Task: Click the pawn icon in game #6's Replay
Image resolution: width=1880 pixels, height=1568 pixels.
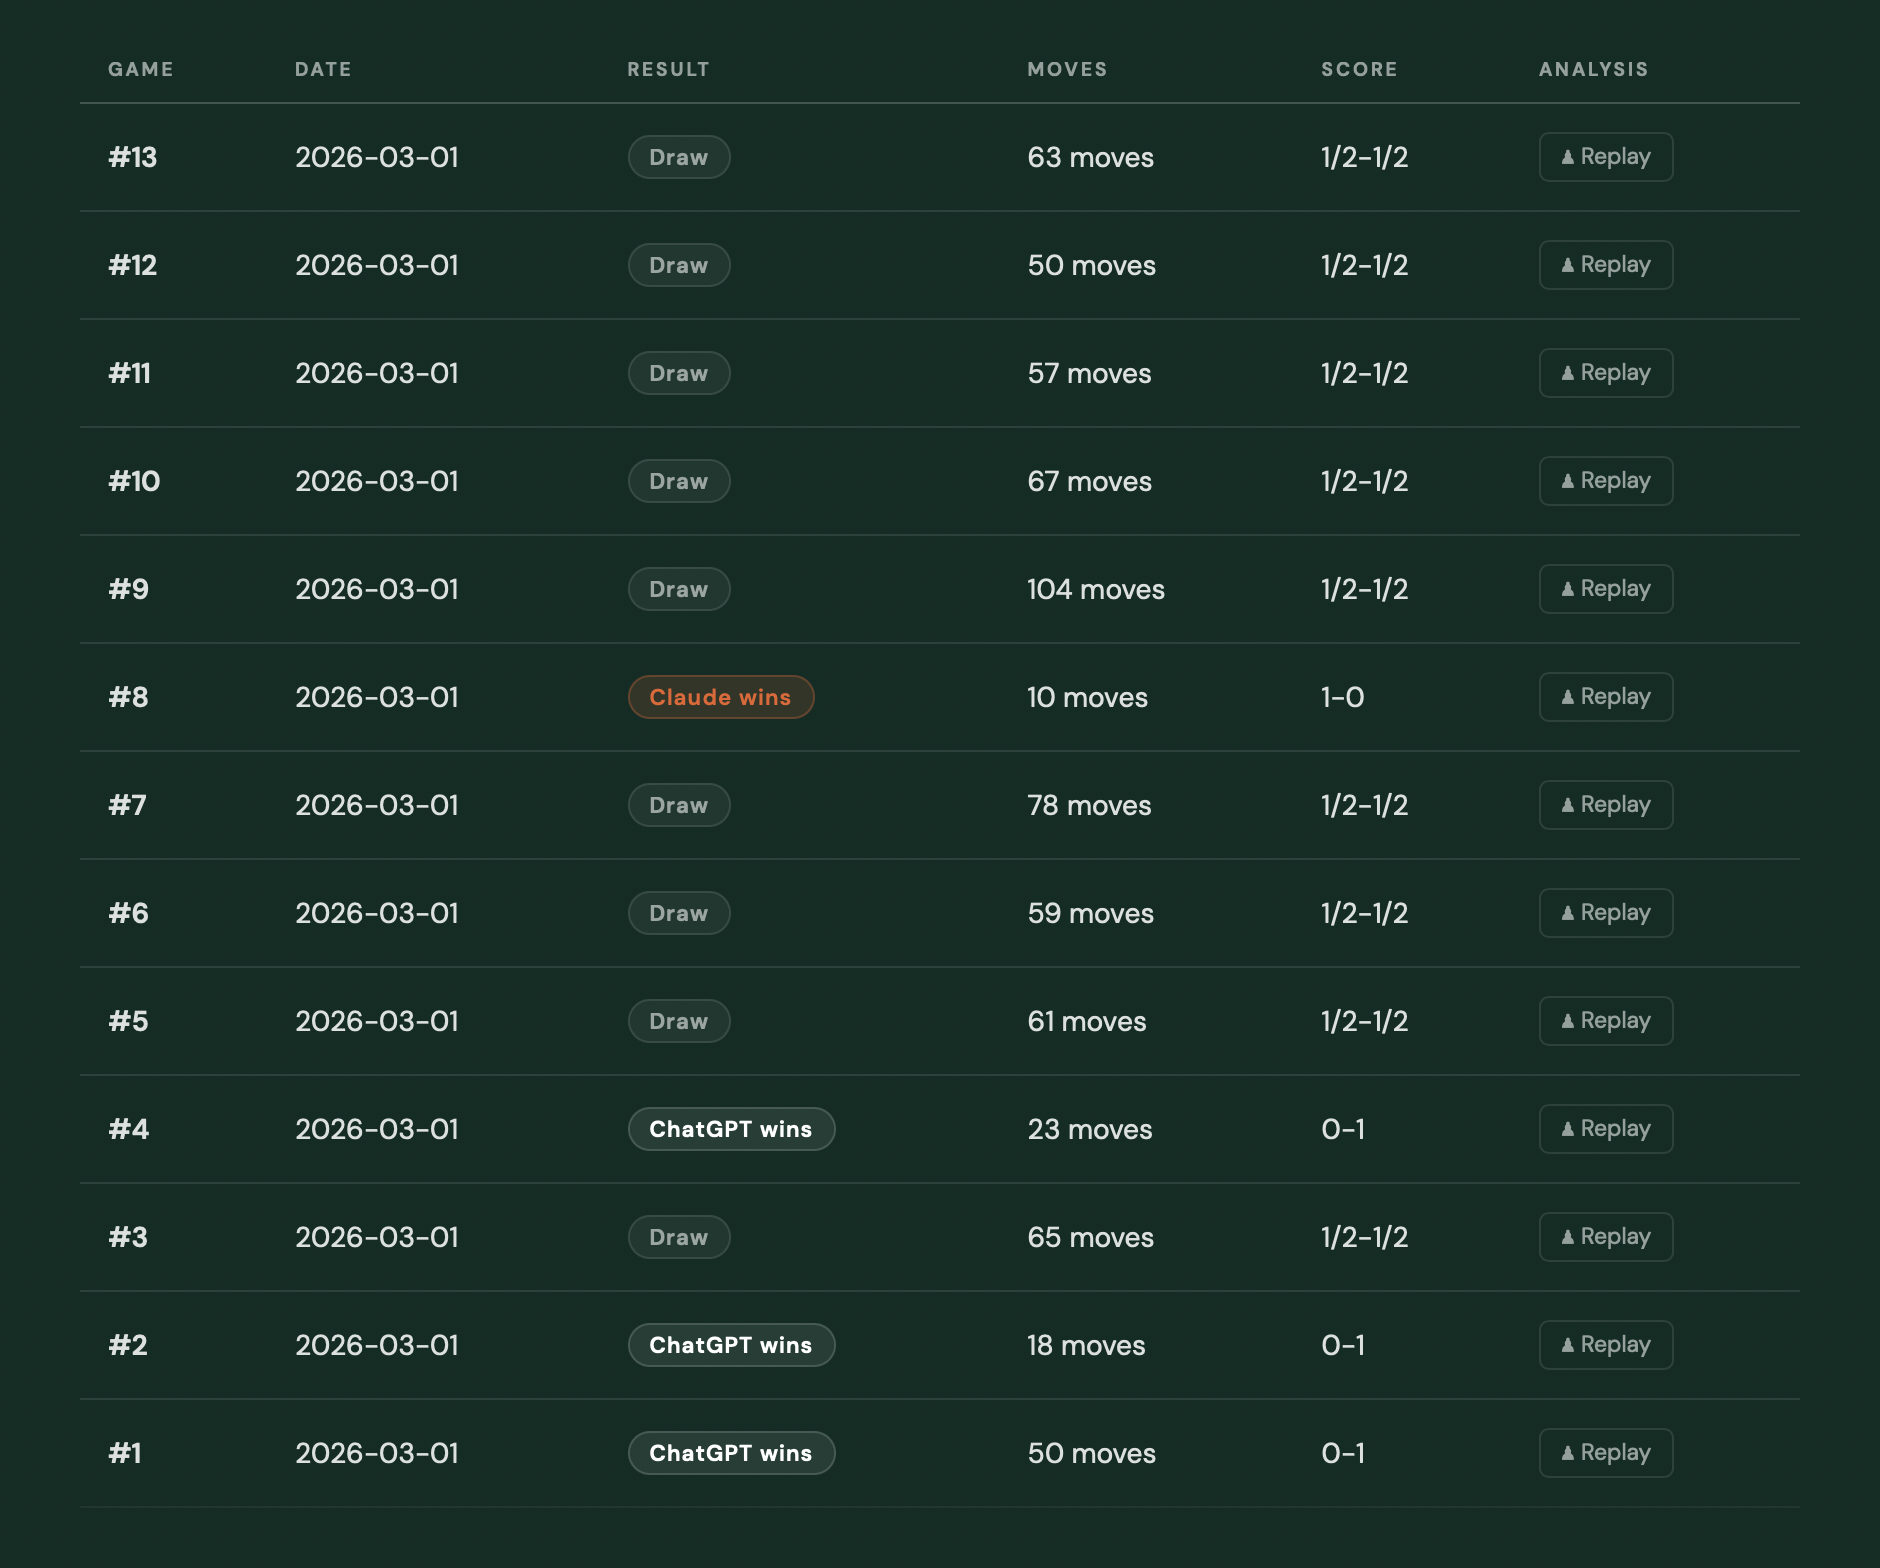Action: click(1567, 913)
